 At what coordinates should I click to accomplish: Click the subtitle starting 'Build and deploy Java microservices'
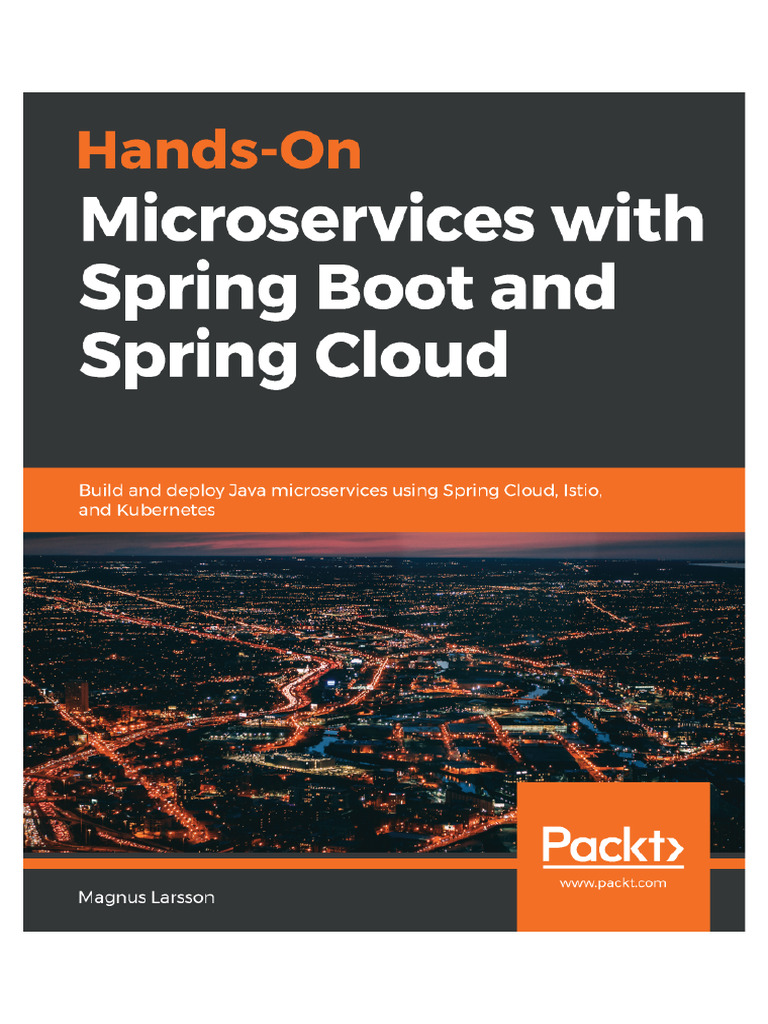click(x=340, y=500)
